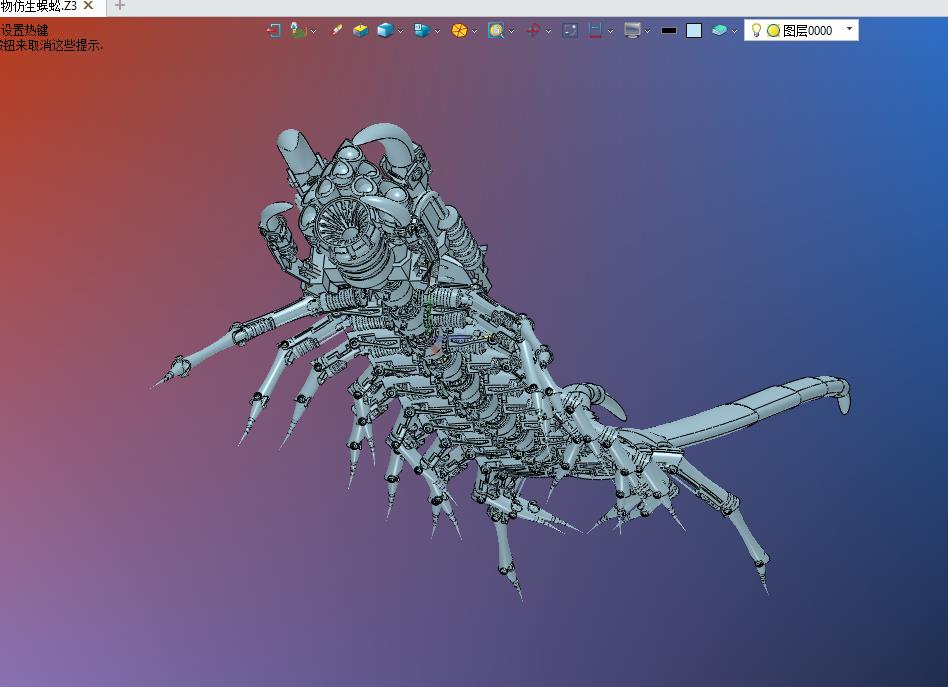Click the monitor display icon
The image size is (948, 687).
[x=632, y=31]
